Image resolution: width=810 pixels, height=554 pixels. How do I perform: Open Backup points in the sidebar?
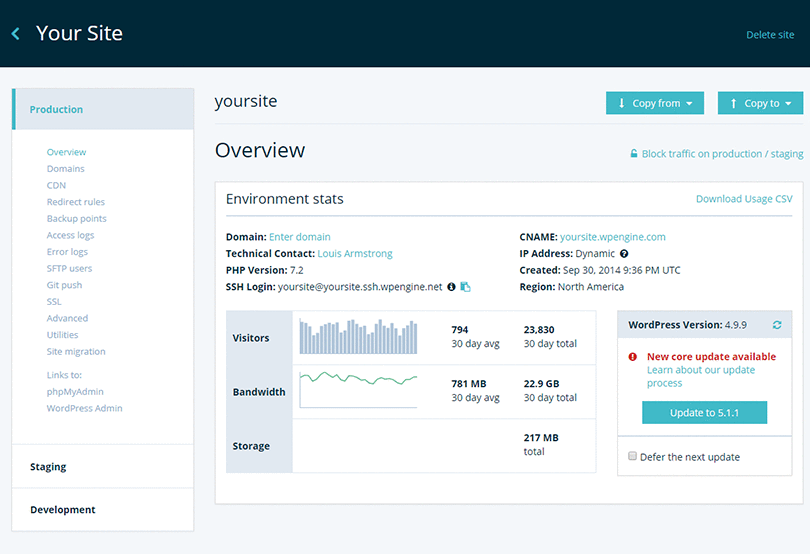(x=76, y=219)
